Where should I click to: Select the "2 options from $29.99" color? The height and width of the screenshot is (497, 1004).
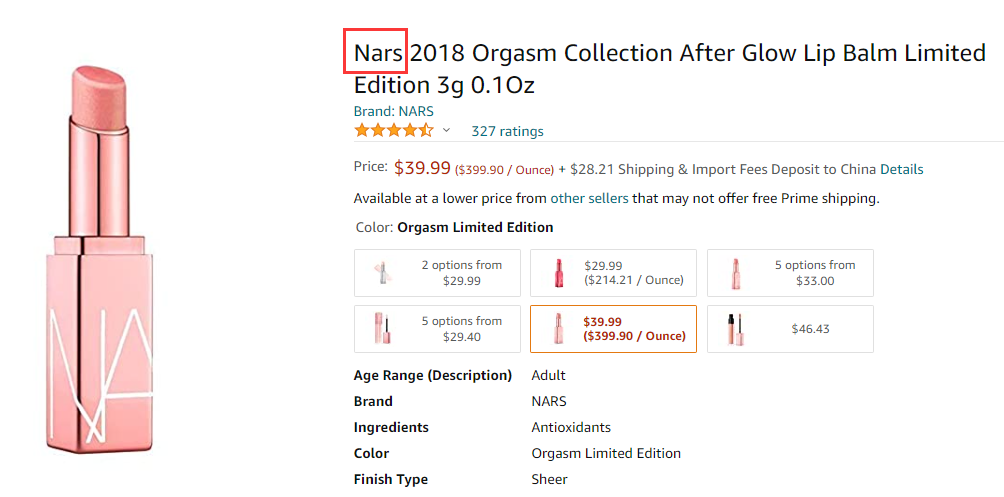(x=437, y=273)
